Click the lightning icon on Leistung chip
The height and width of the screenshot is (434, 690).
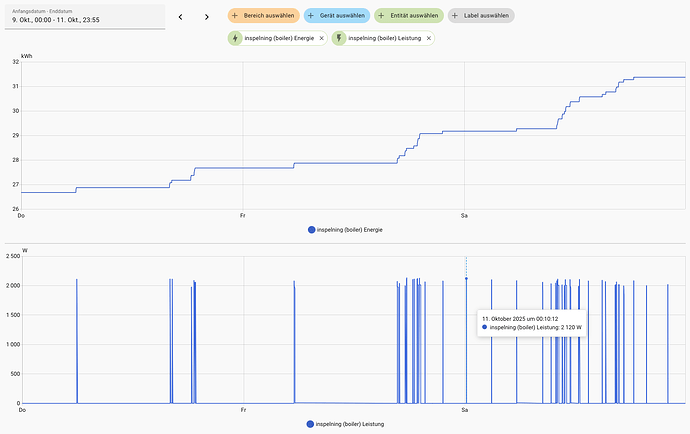click(340, 38)
